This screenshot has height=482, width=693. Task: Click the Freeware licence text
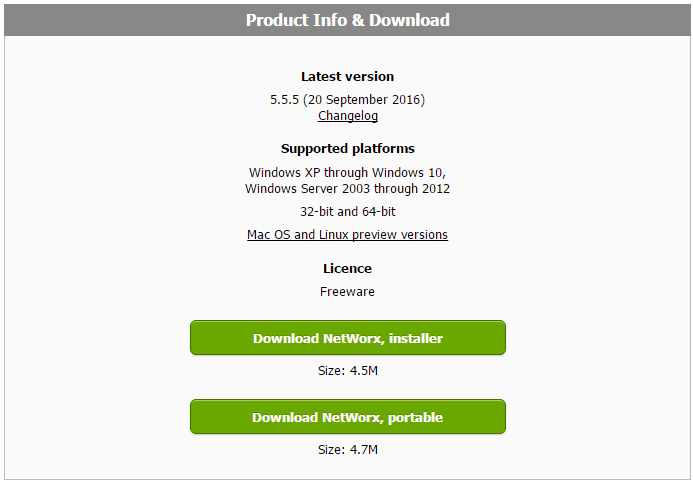click(x=347, y=292)
